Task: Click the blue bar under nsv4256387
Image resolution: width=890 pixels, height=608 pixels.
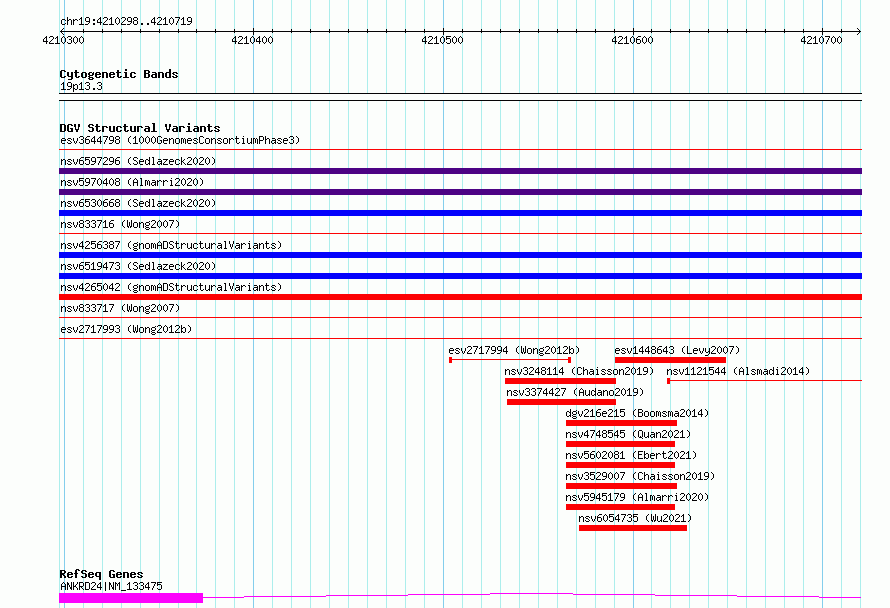Action: coord(460,255)
